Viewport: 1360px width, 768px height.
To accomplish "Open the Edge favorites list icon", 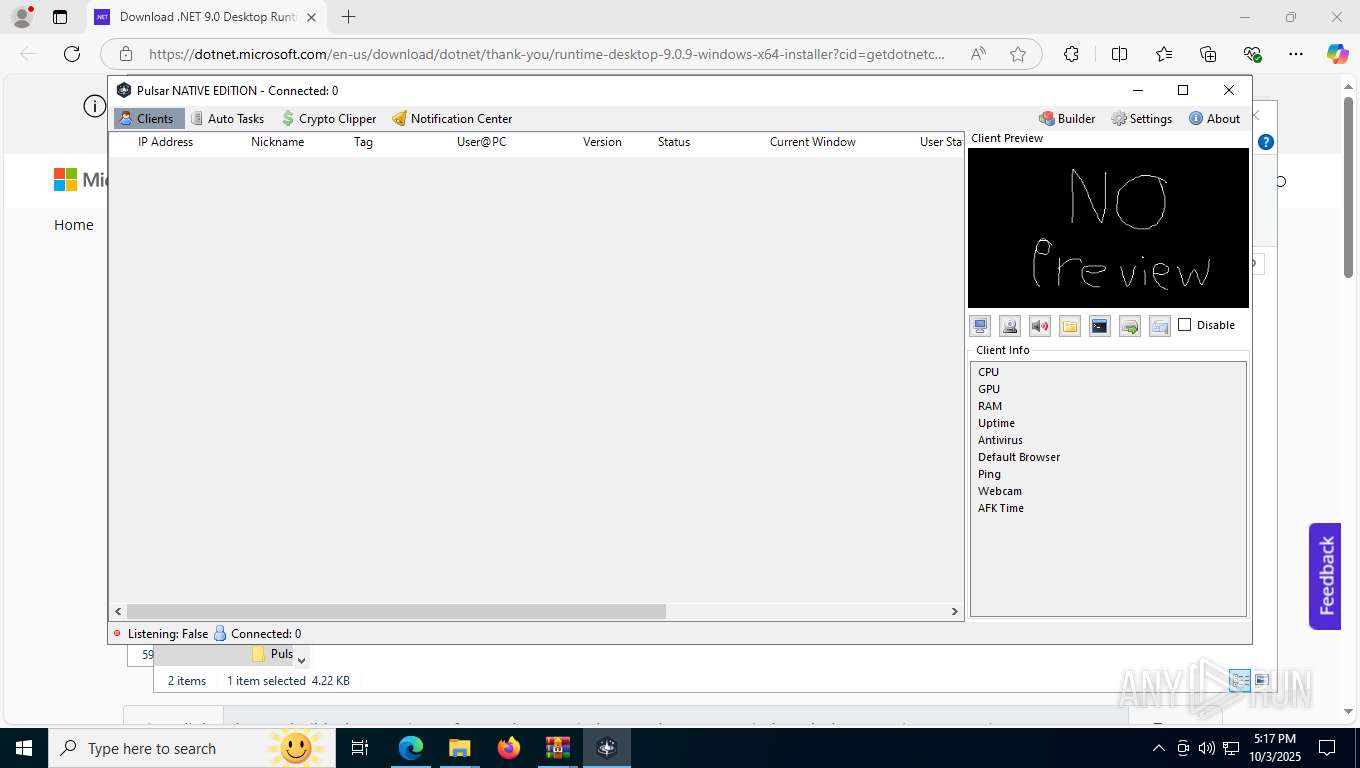I will 1164,54.
